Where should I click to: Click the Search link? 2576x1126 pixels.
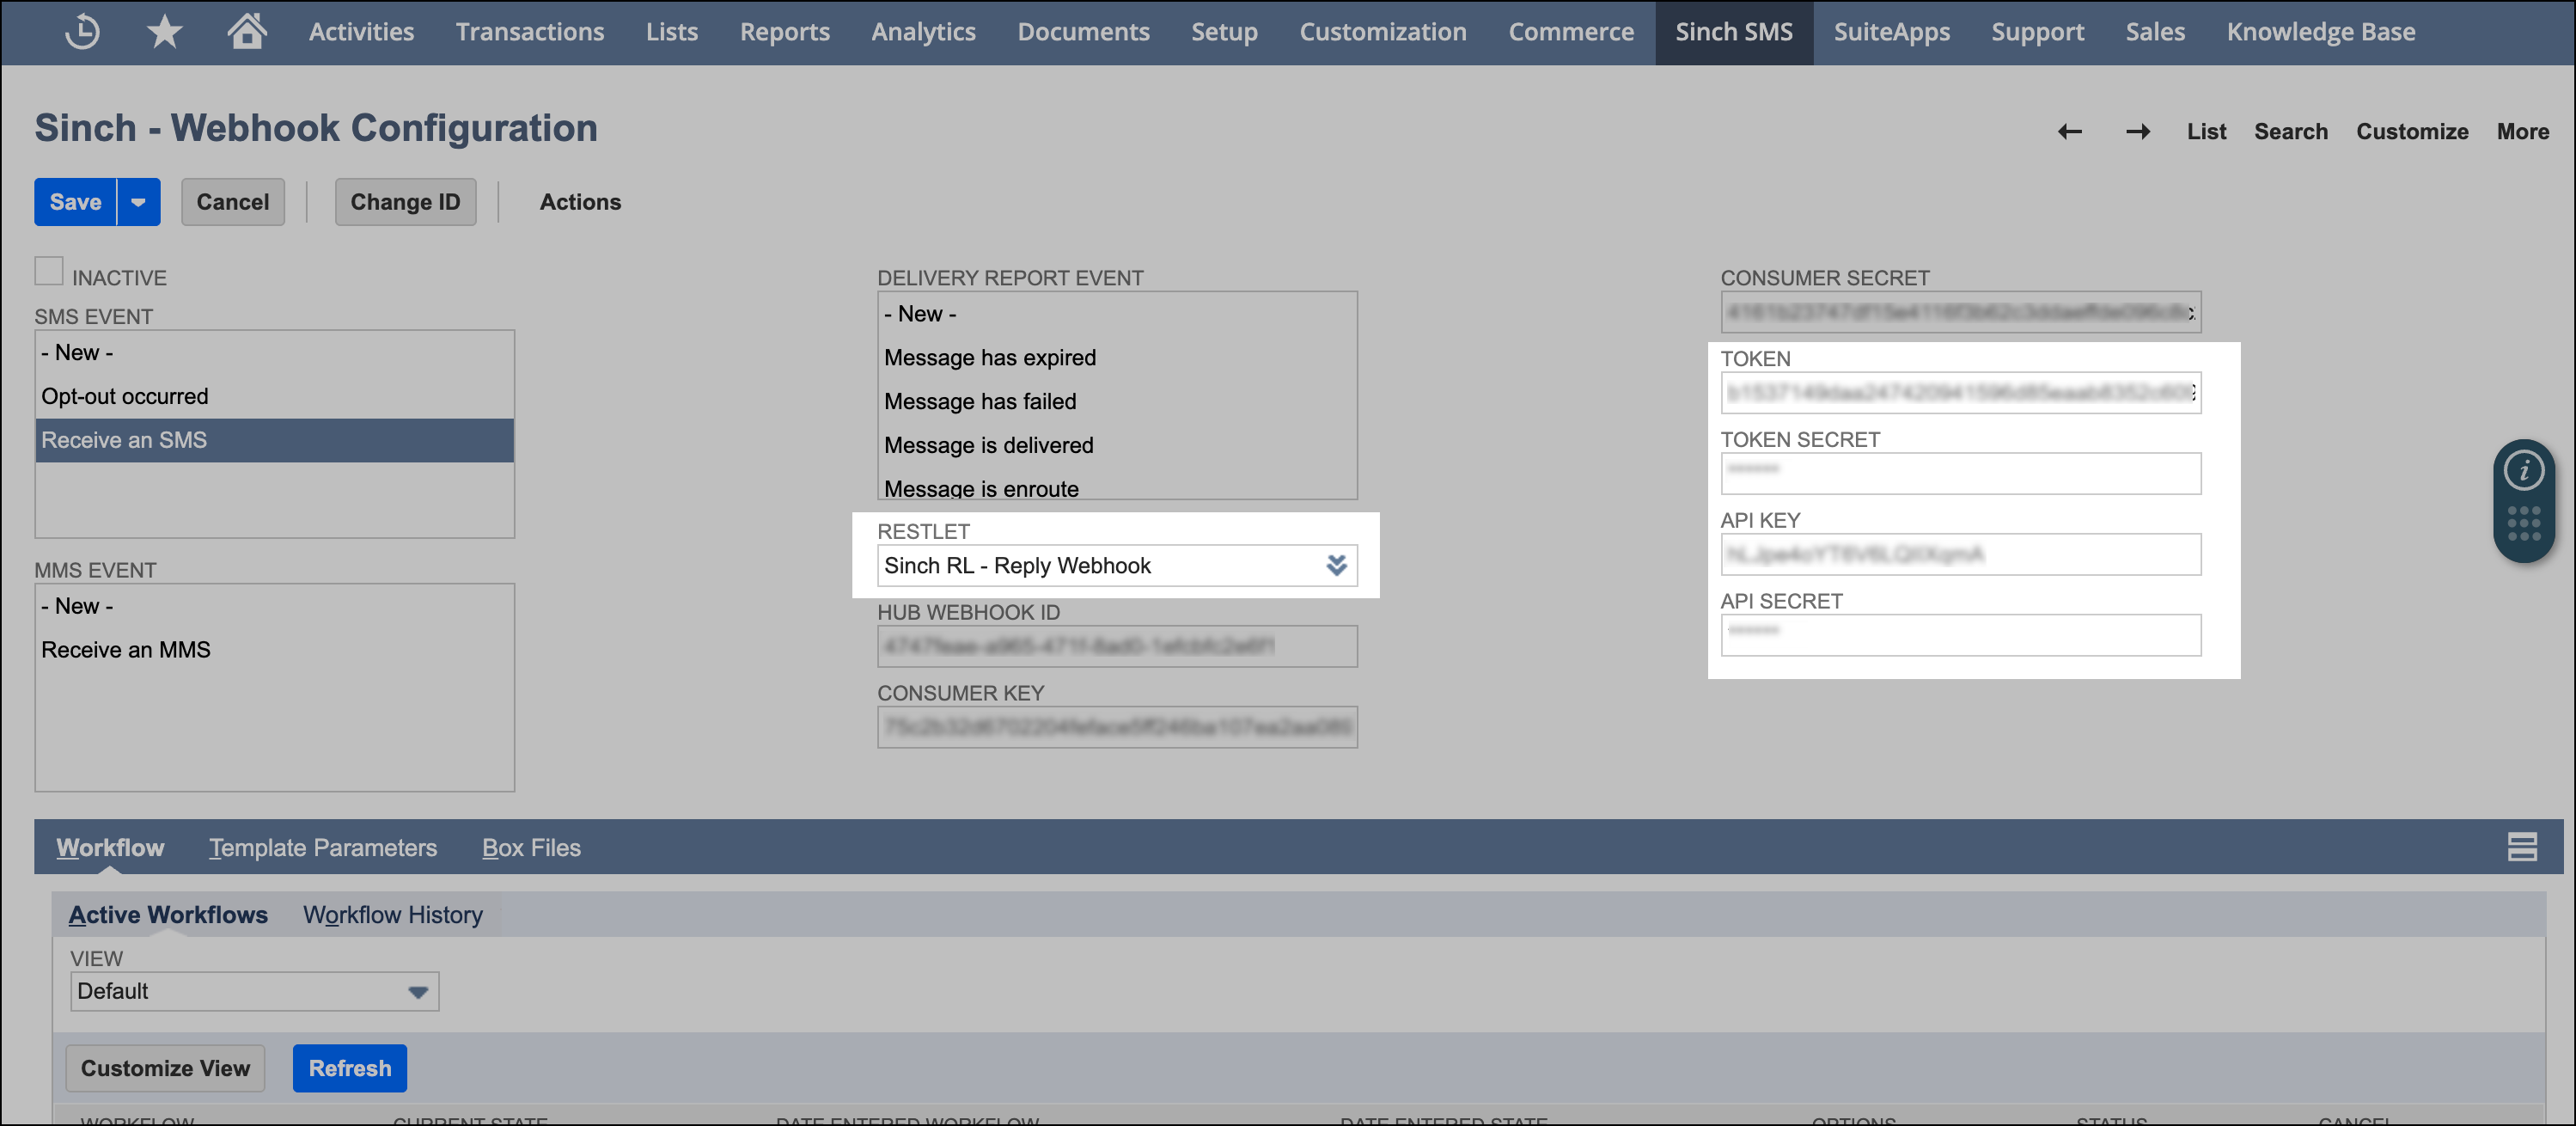[2290, 132]
